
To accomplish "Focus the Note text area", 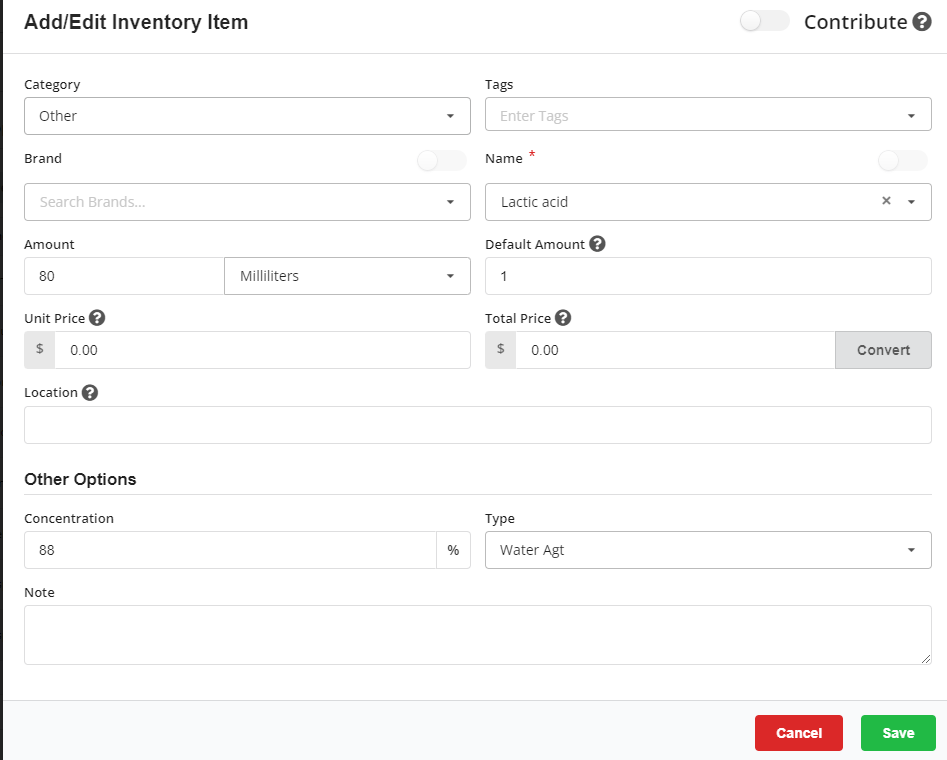I will point(478,635).
